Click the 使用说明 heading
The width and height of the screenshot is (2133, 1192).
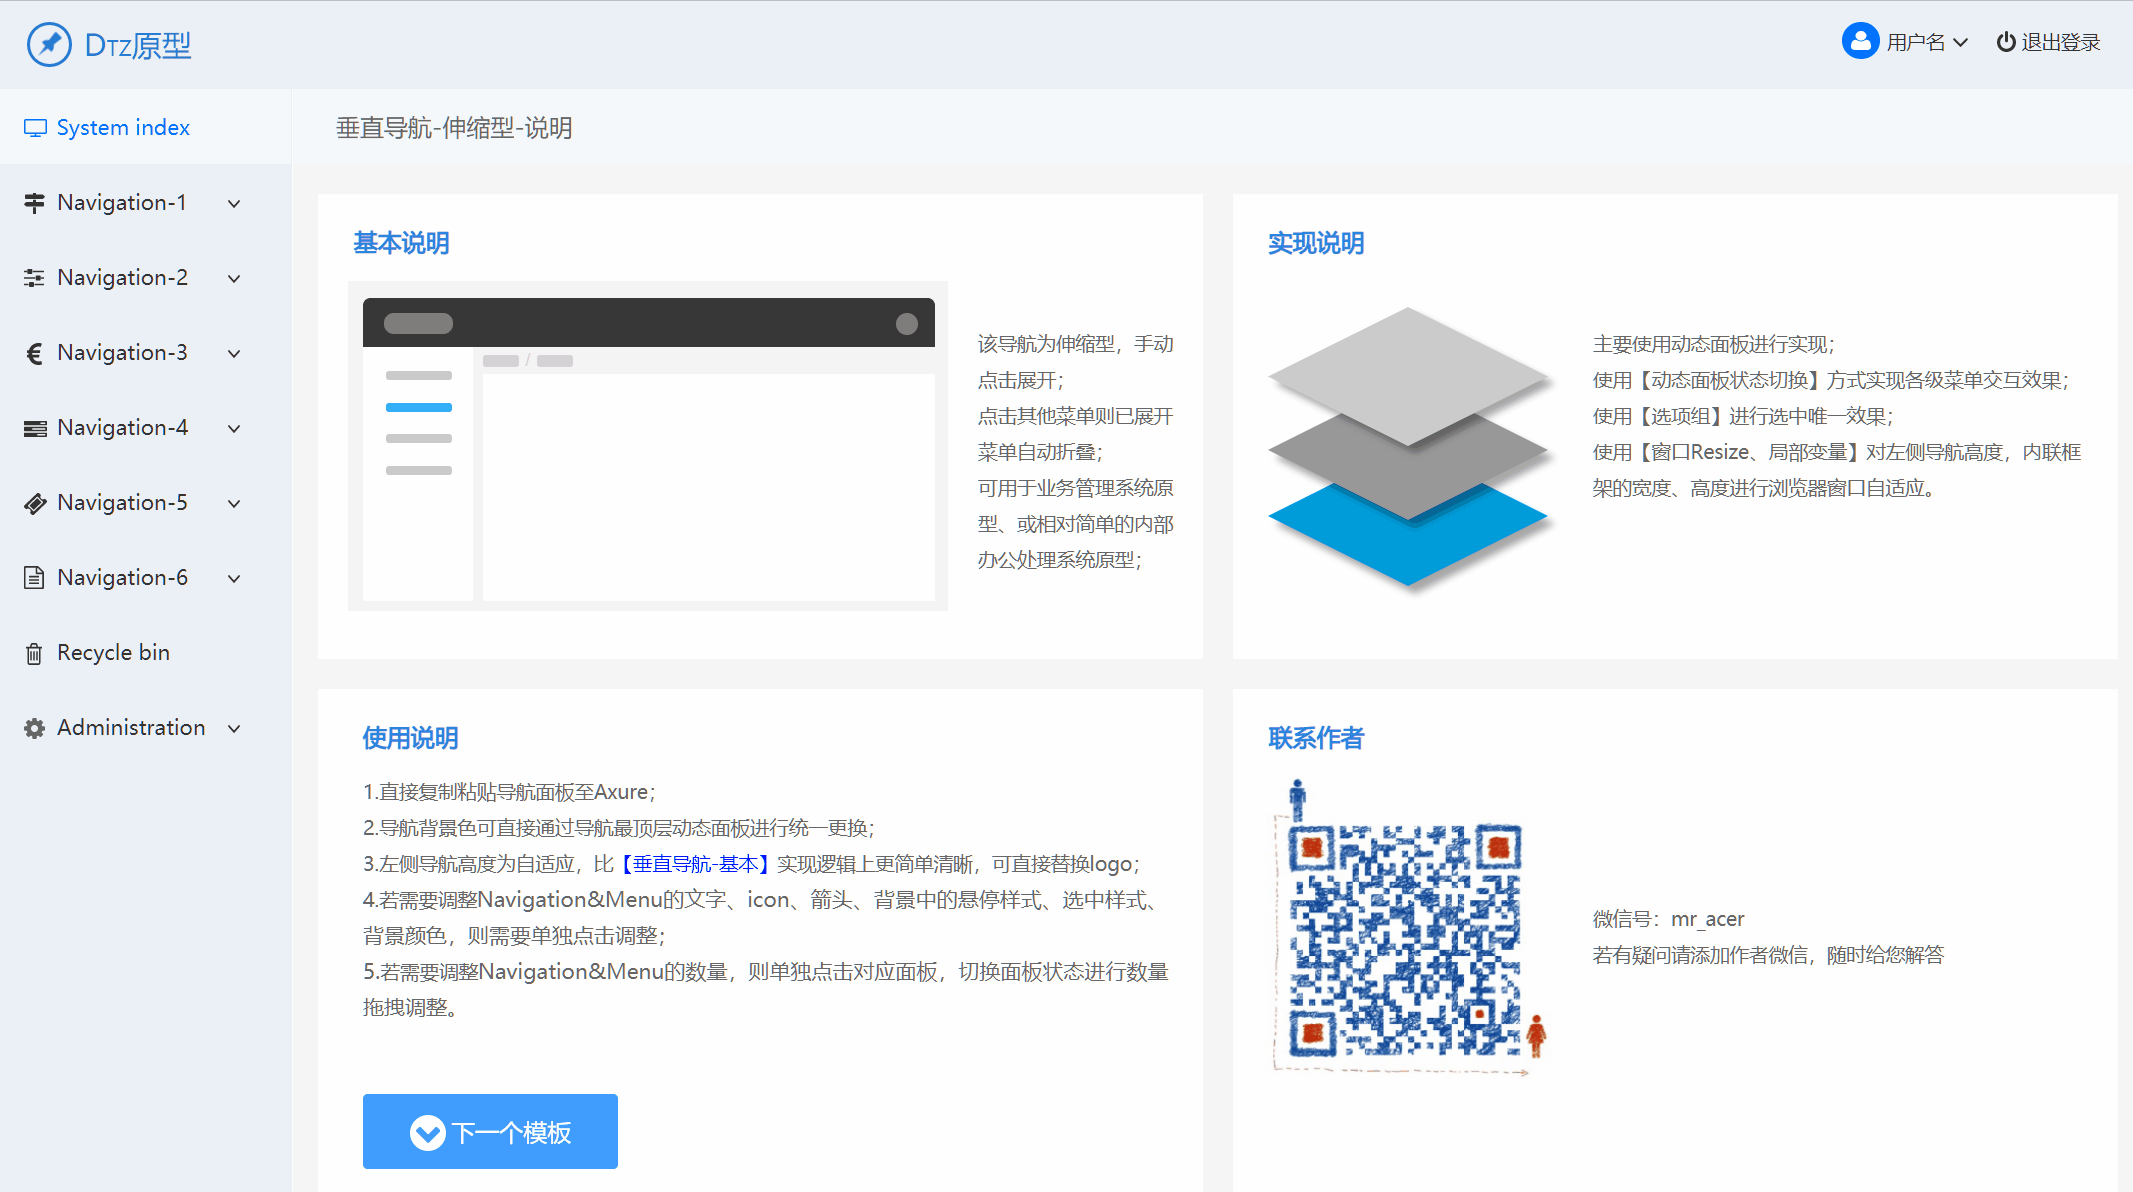coord(410,738)
